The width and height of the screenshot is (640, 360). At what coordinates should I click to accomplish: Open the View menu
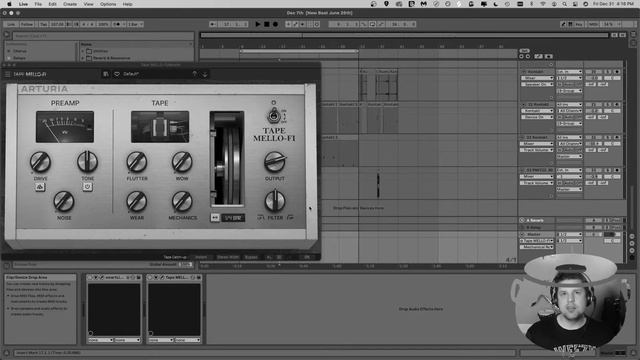88,4
